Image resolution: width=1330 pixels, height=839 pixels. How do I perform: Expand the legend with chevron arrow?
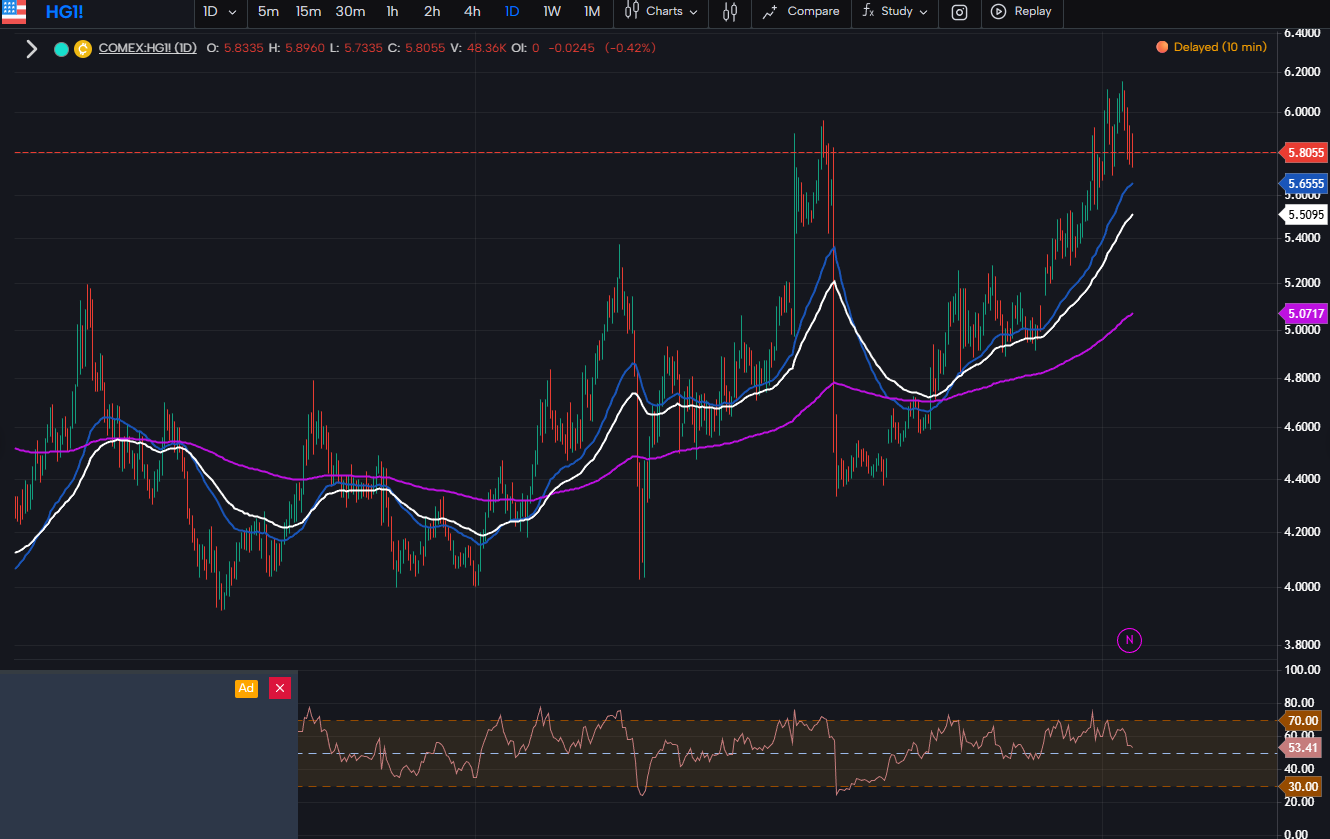31,49
